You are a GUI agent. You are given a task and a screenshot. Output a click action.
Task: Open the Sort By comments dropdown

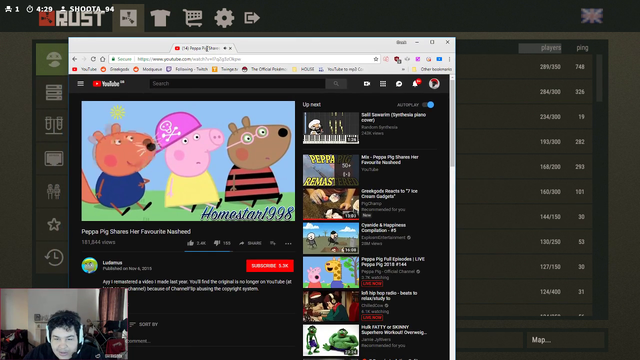click(x=144, y=324)
